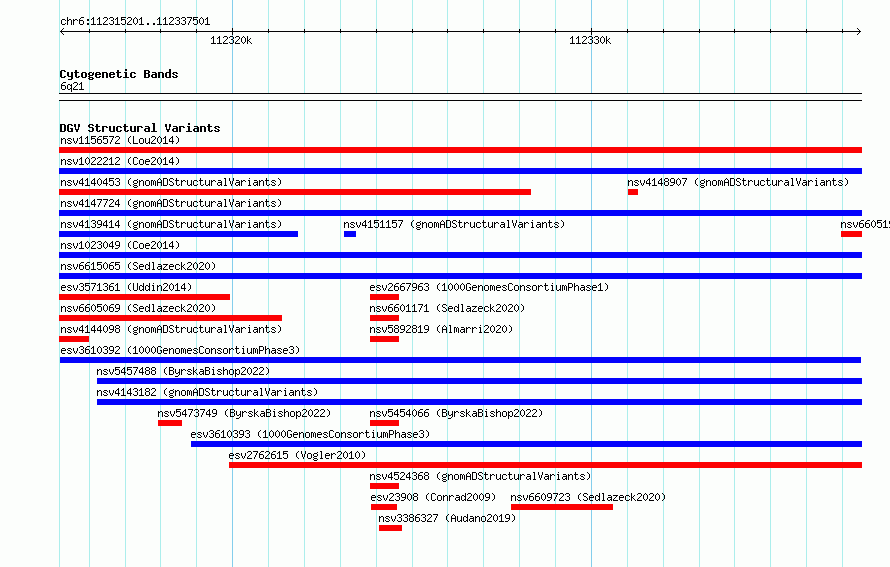Click the red bar under cut-off nsv66051 label
The image size is (890, 567).
(851, 234)
